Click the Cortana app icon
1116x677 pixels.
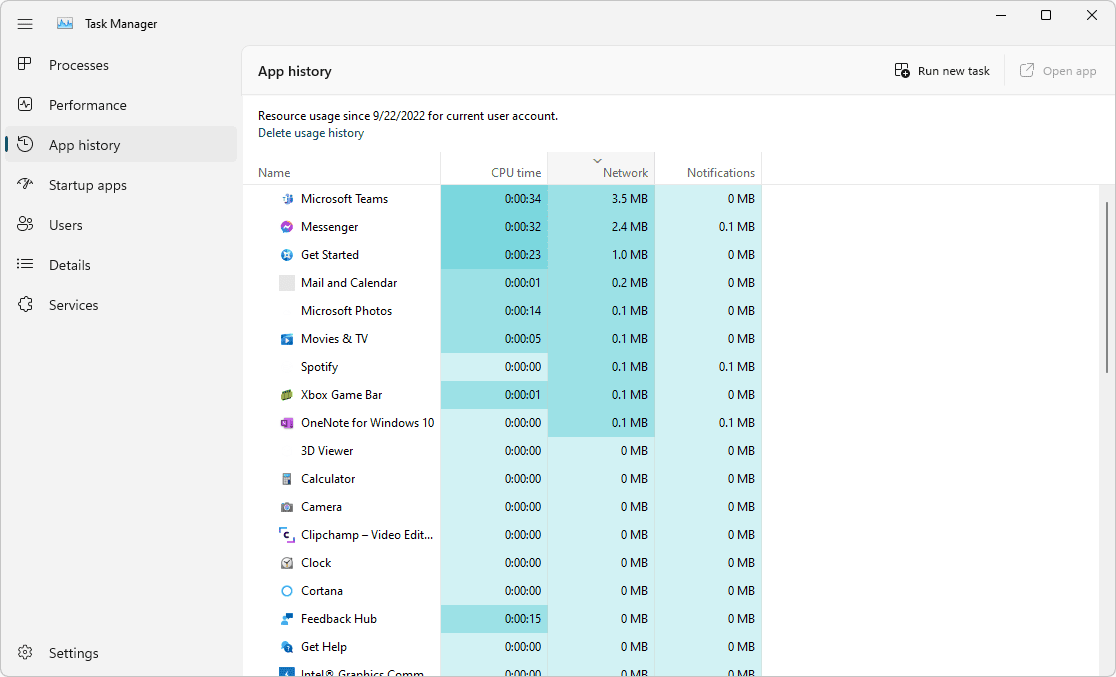click(287, 590)
